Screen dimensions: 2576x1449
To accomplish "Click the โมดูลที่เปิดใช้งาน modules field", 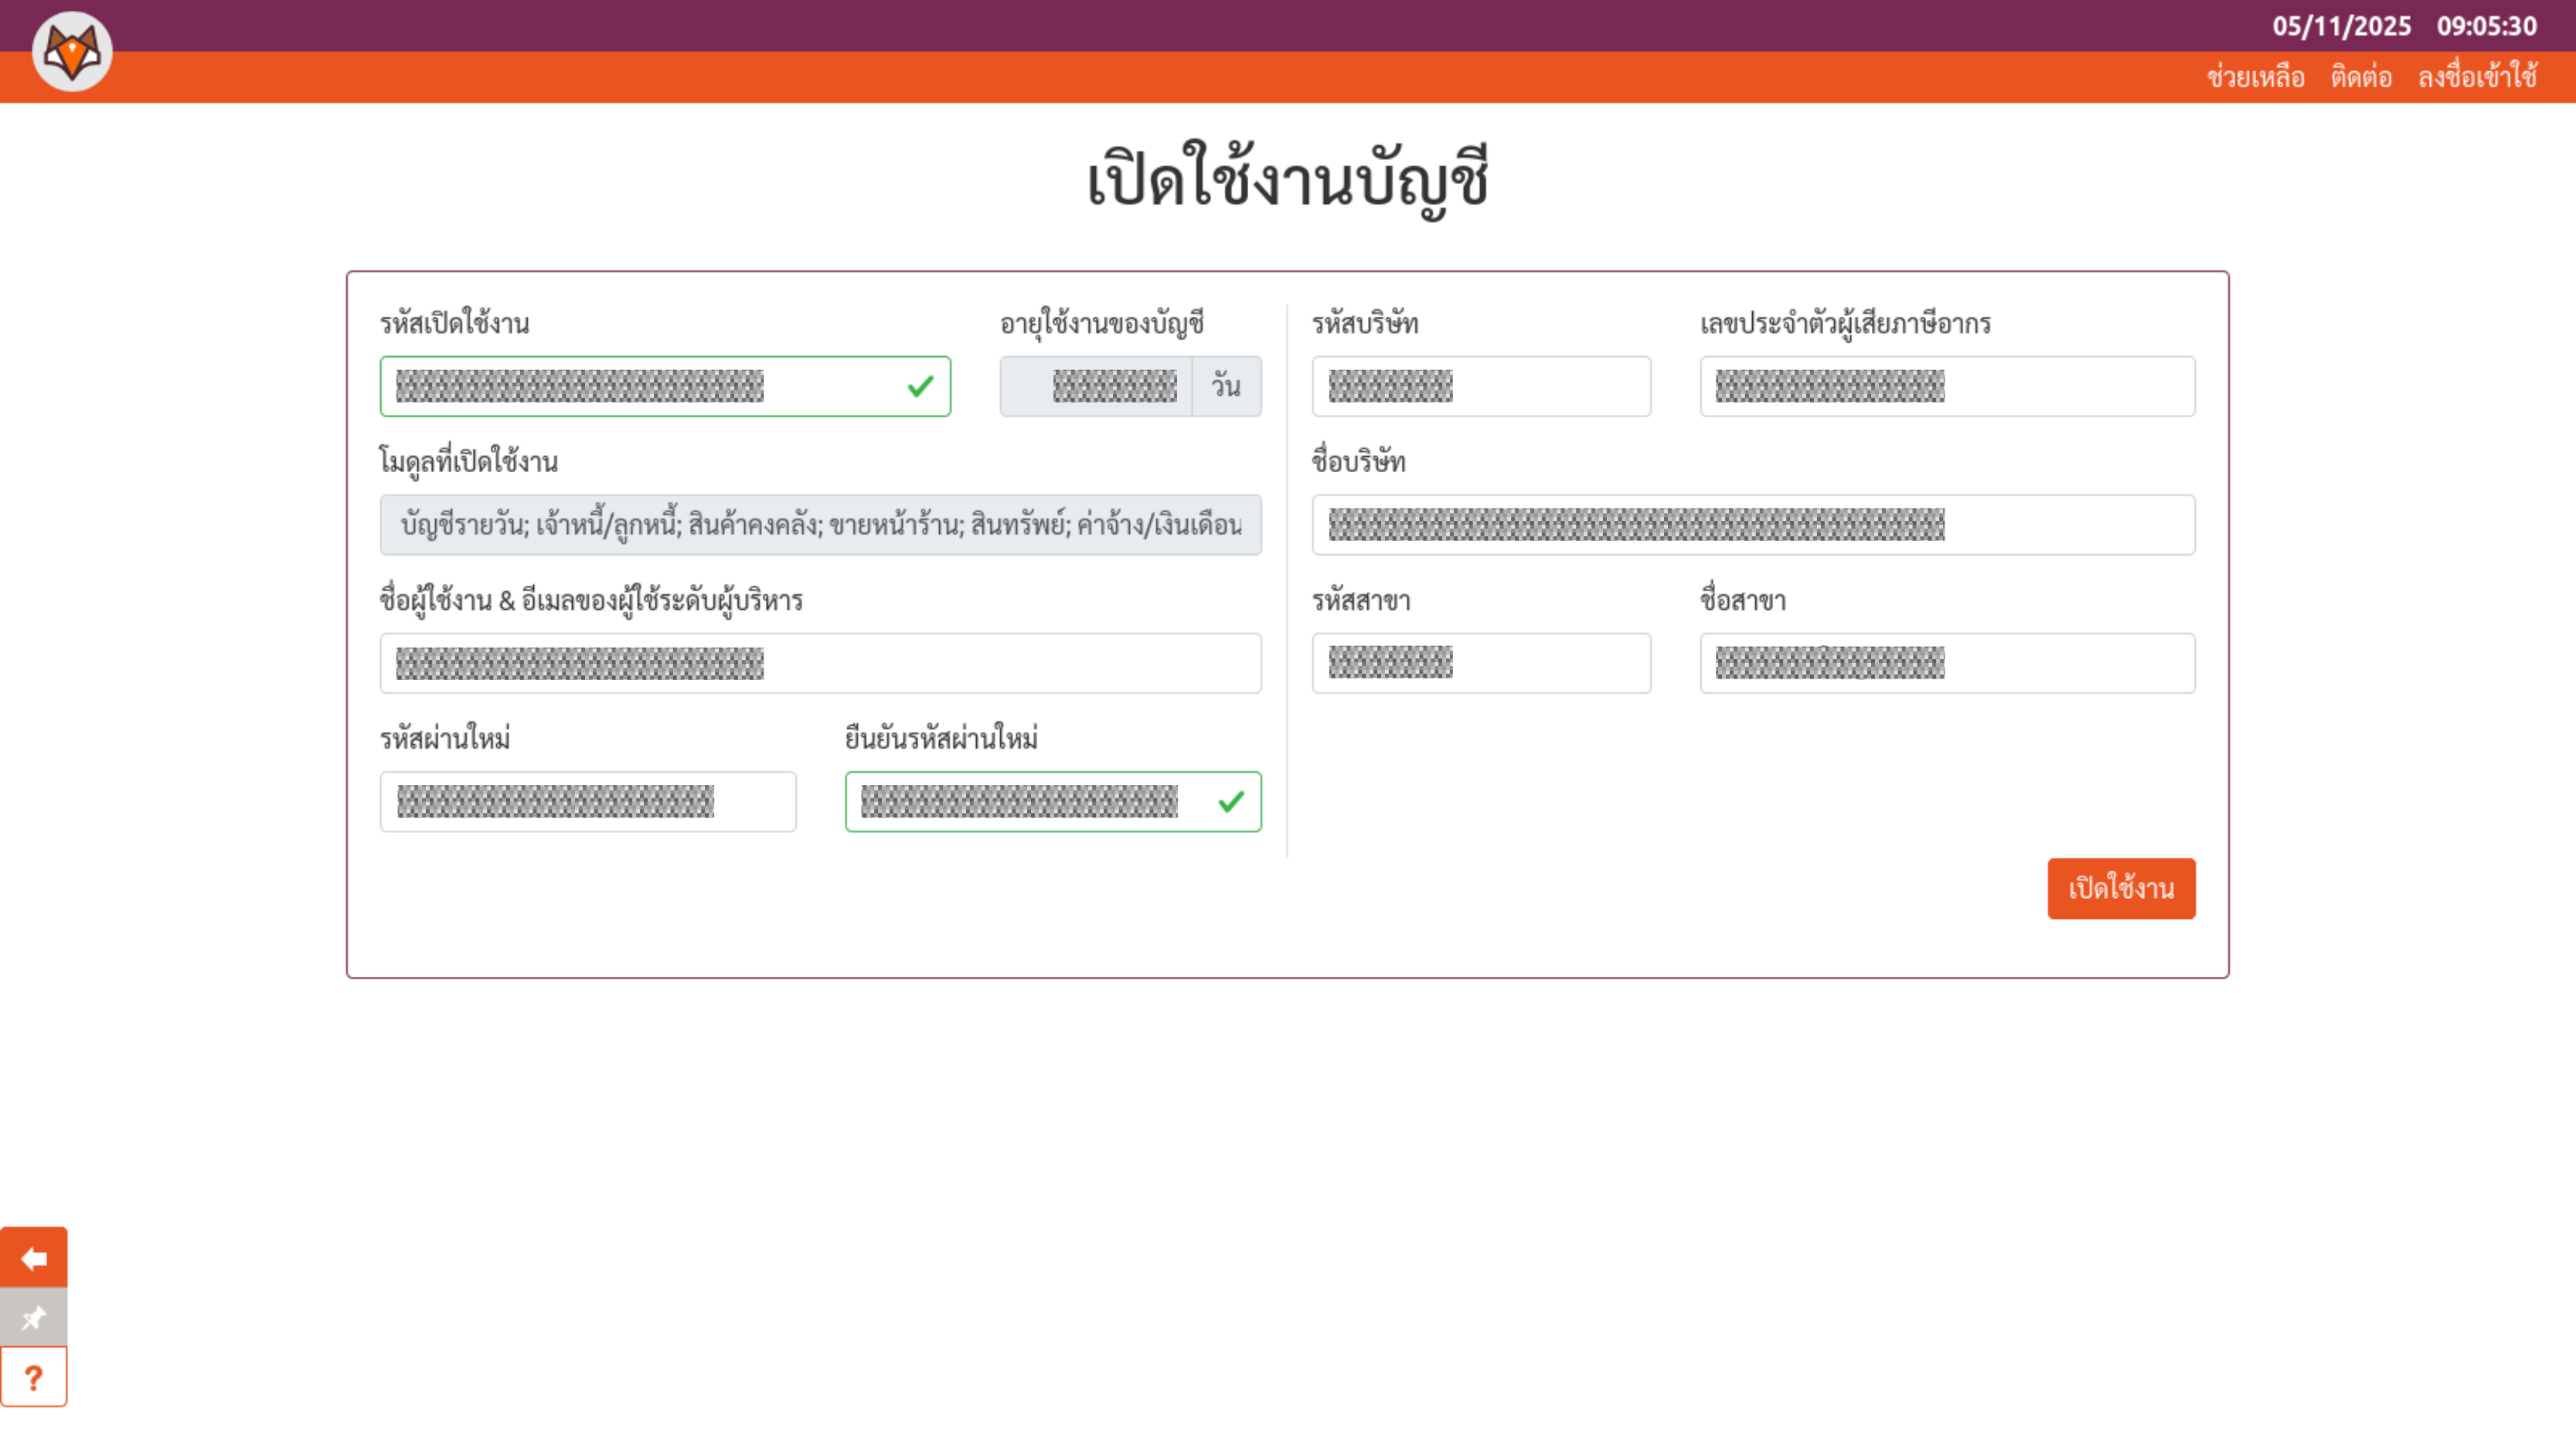I will (820, 525).
